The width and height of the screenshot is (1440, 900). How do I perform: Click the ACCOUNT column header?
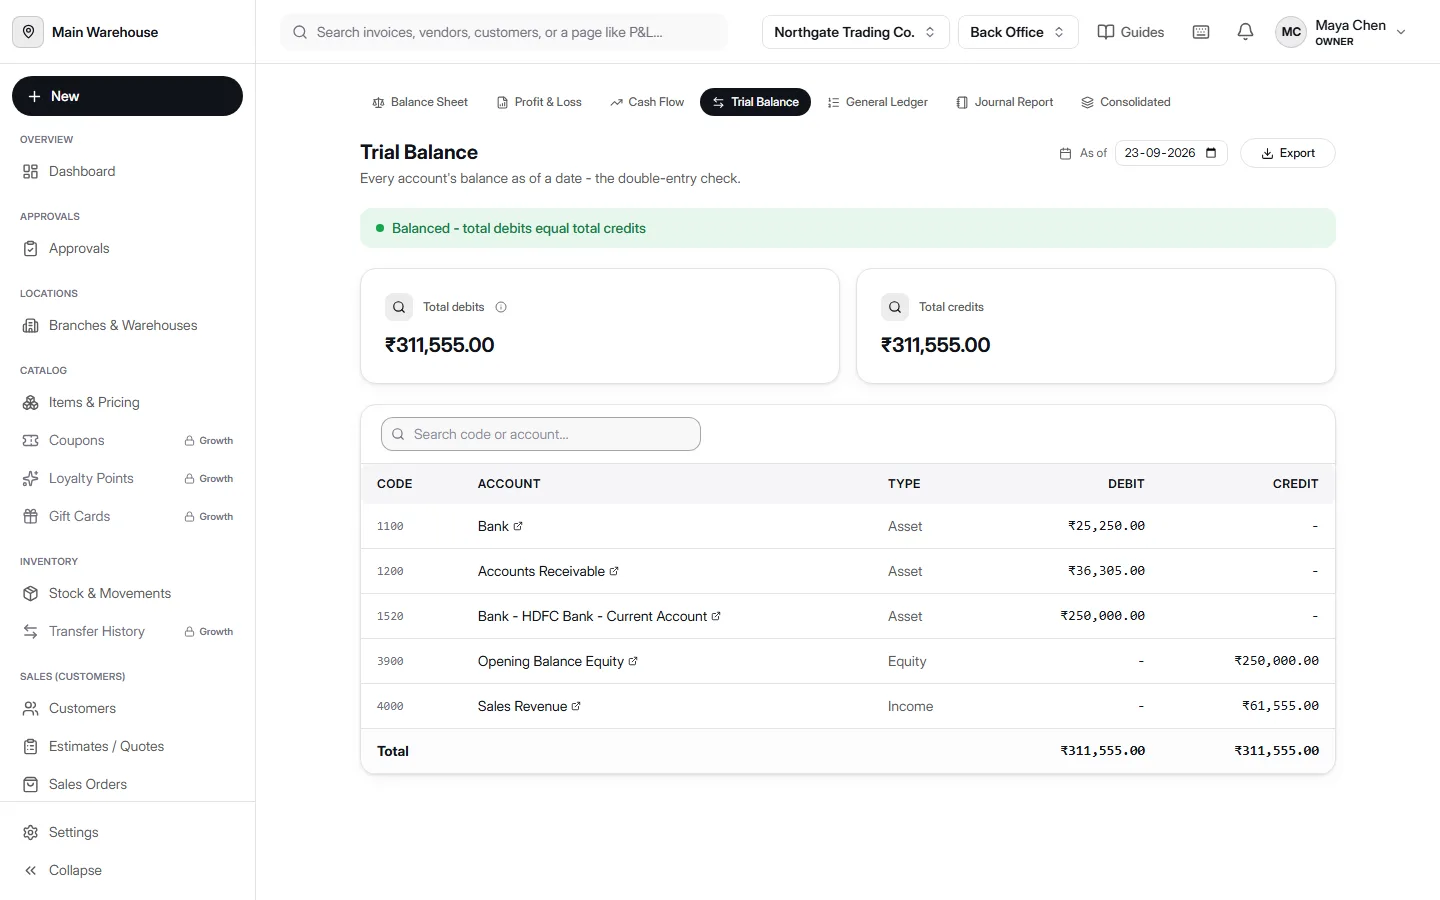point(509,483)
